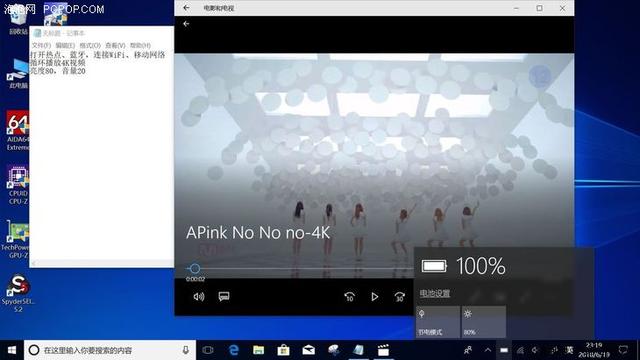This screenshot has height=360, width=640.
Task: Show hidden tray icons chevron
Action: pos(488,350)
